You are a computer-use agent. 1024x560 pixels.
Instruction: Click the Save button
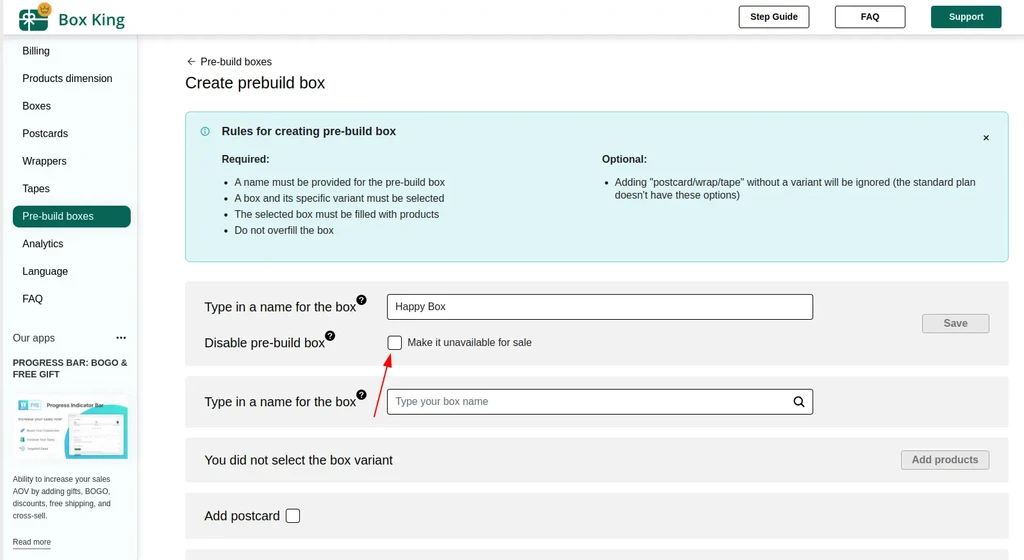tap(955, 323)
